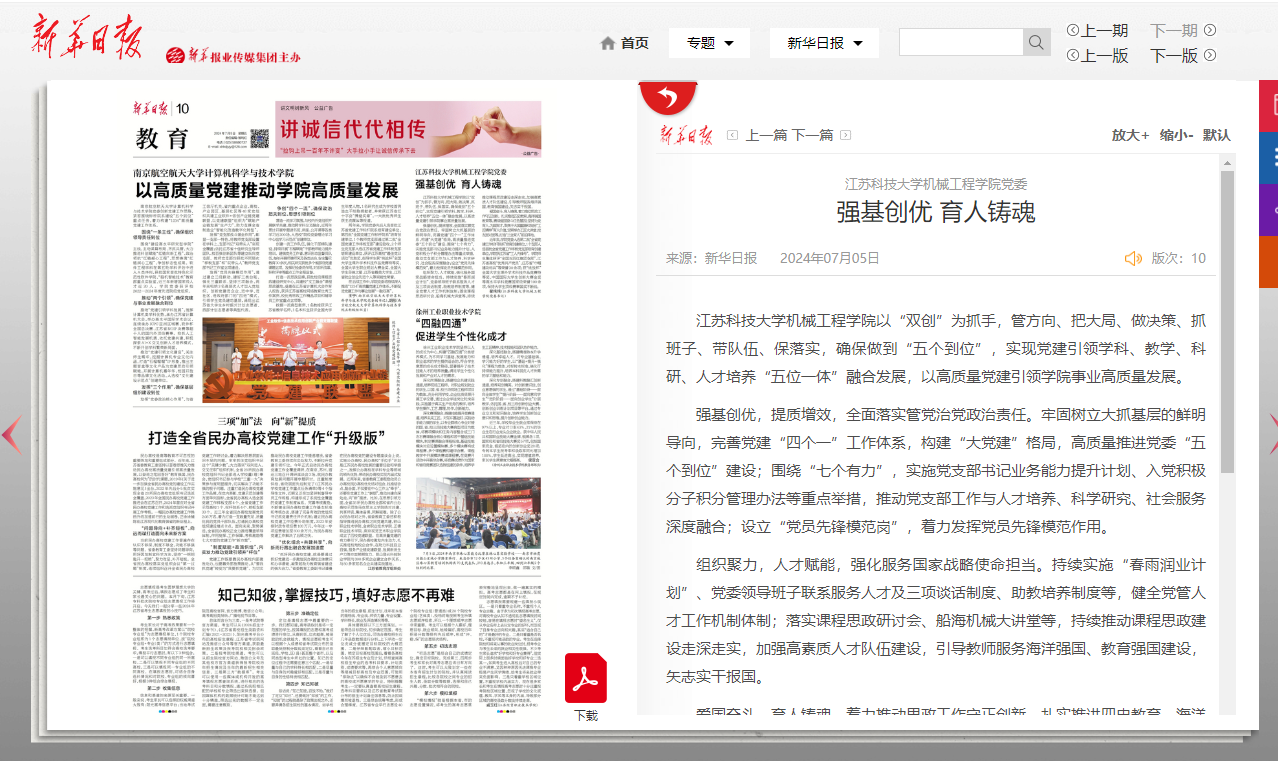Screen dimensions: 1278x761
Task: Go to previous issue 上一期
Action: point(1097,31)
